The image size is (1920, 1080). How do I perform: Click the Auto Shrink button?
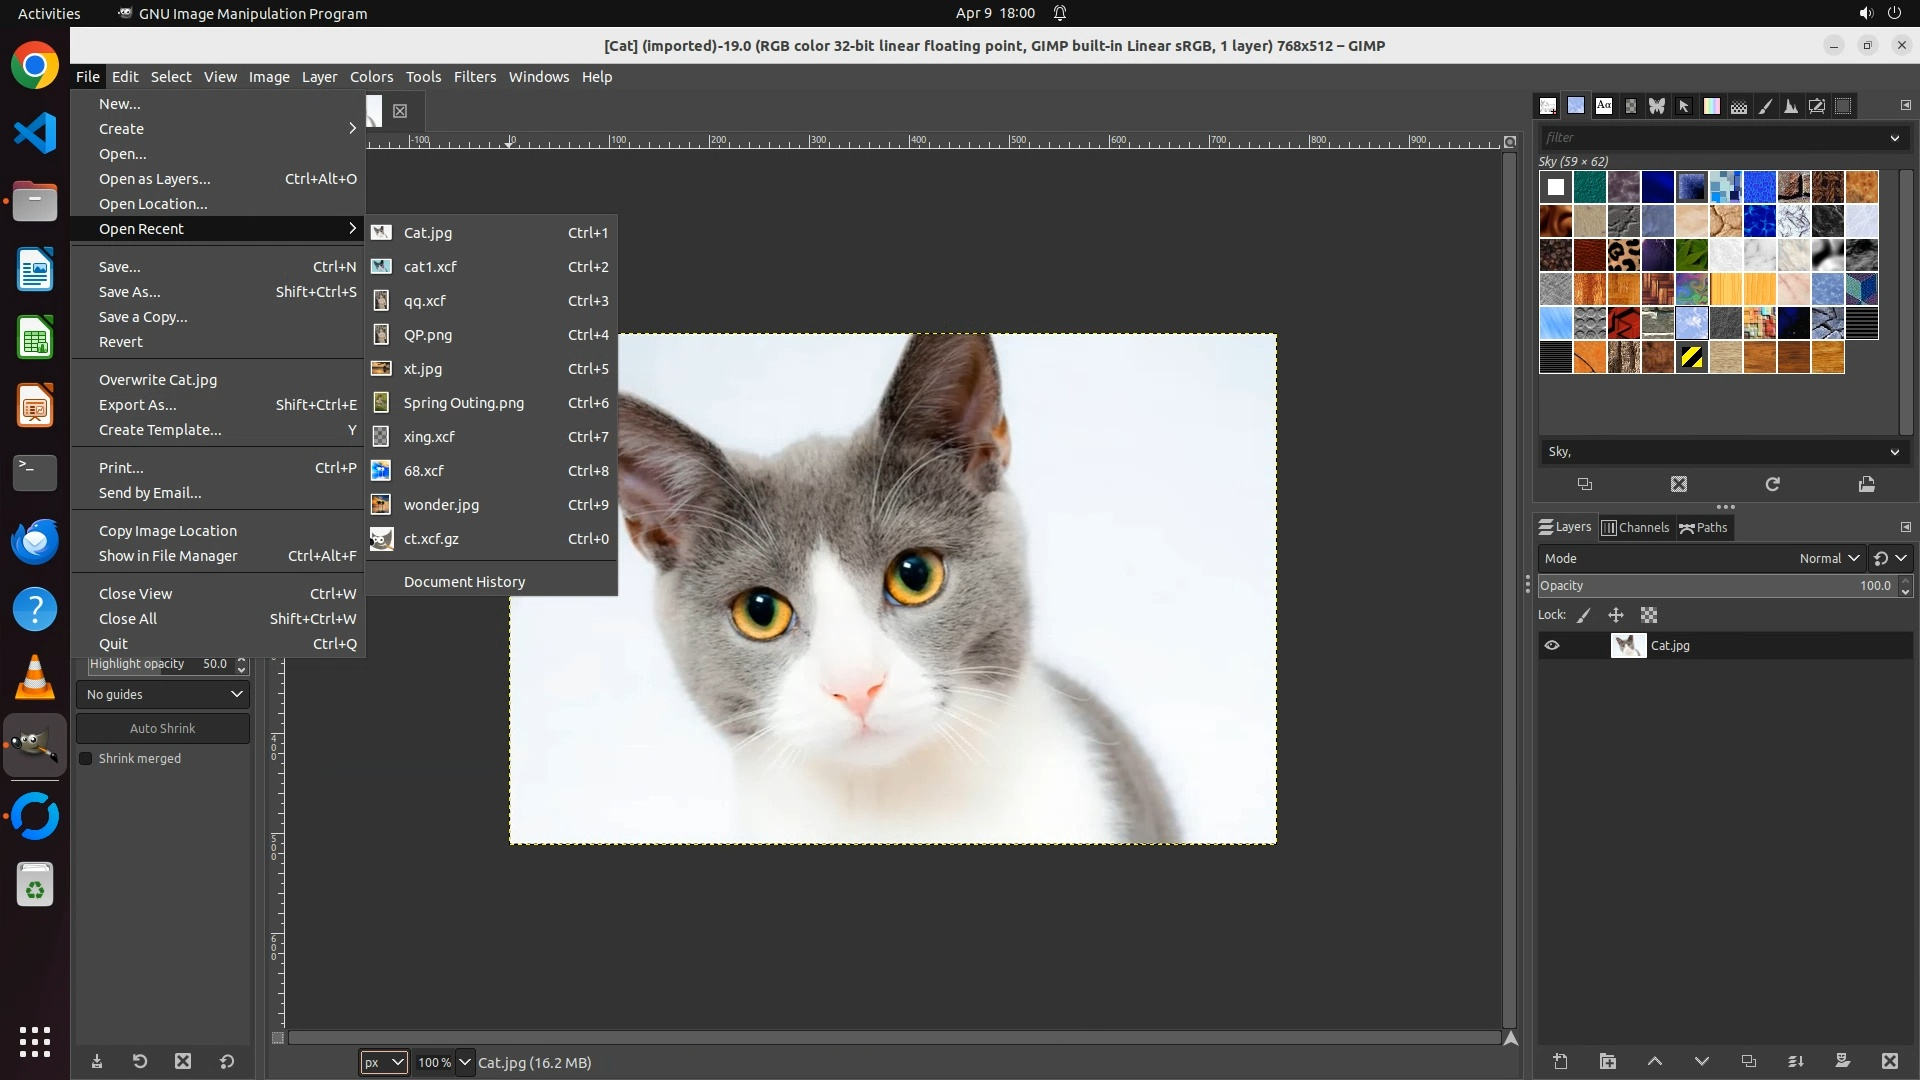tap(163, 728)
